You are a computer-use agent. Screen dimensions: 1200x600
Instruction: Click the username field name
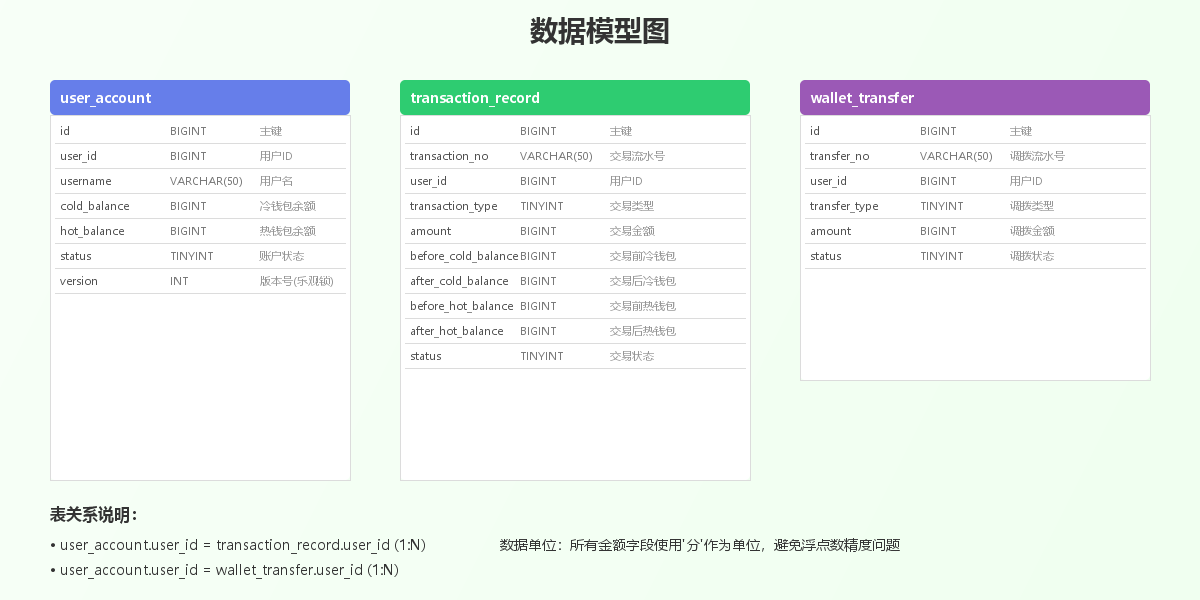86,181
